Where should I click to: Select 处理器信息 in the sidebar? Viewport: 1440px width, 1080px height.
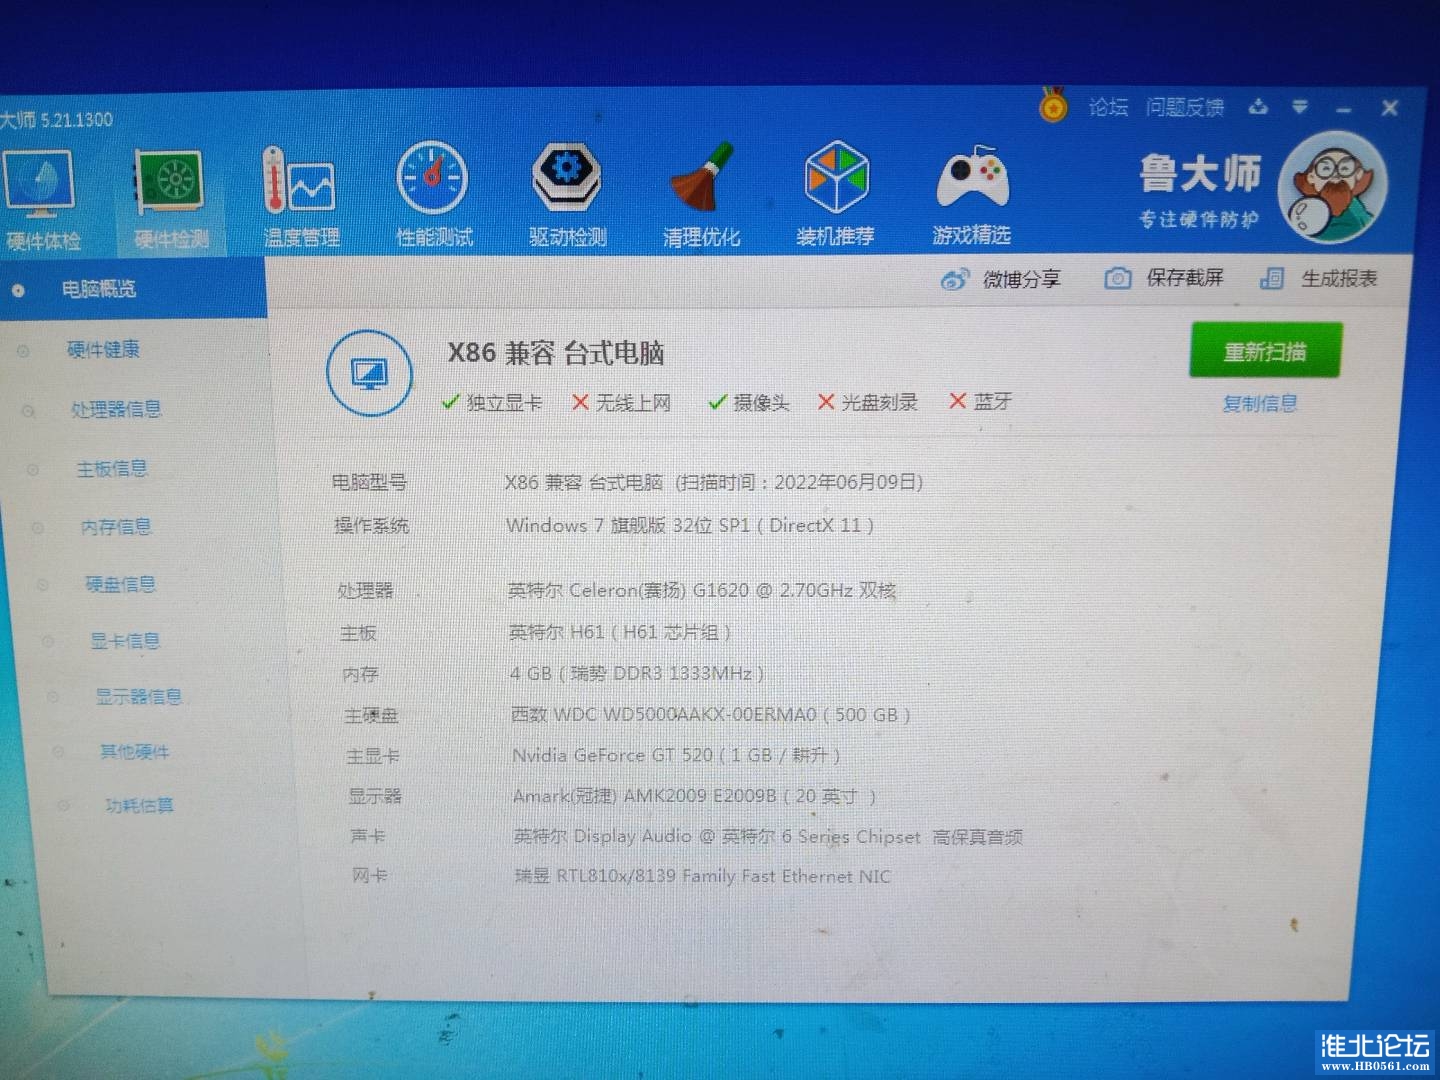coord(115,409)
